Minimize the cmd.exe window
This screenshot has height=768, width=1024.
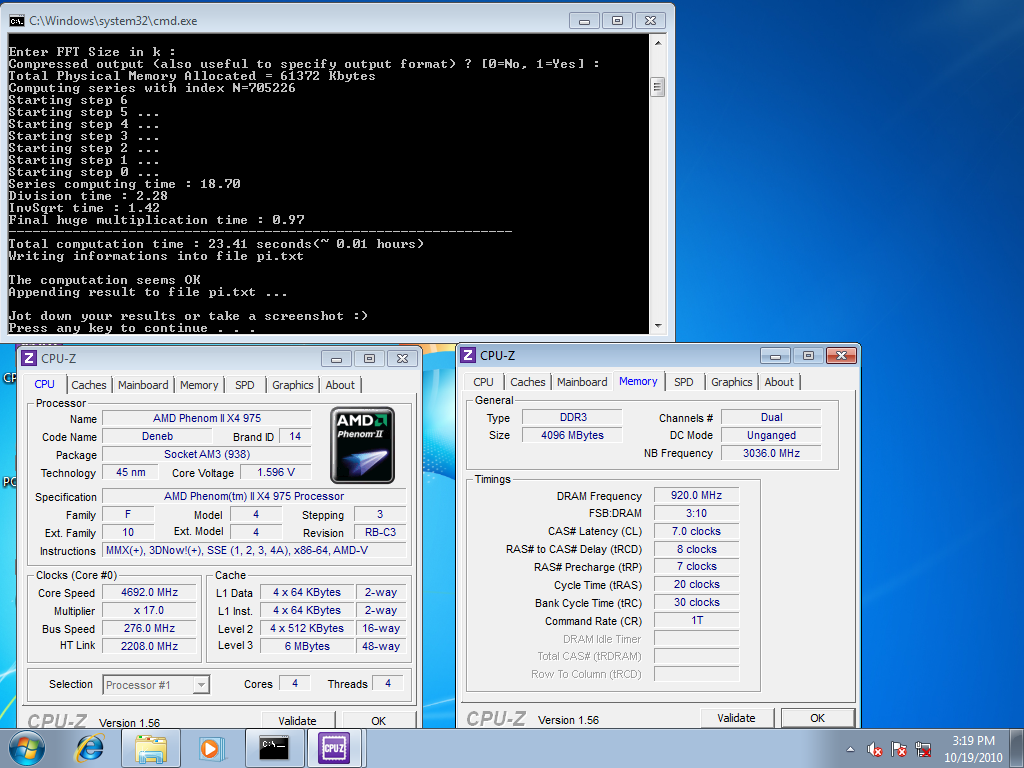pyautogui.click(x=584, y=21)
